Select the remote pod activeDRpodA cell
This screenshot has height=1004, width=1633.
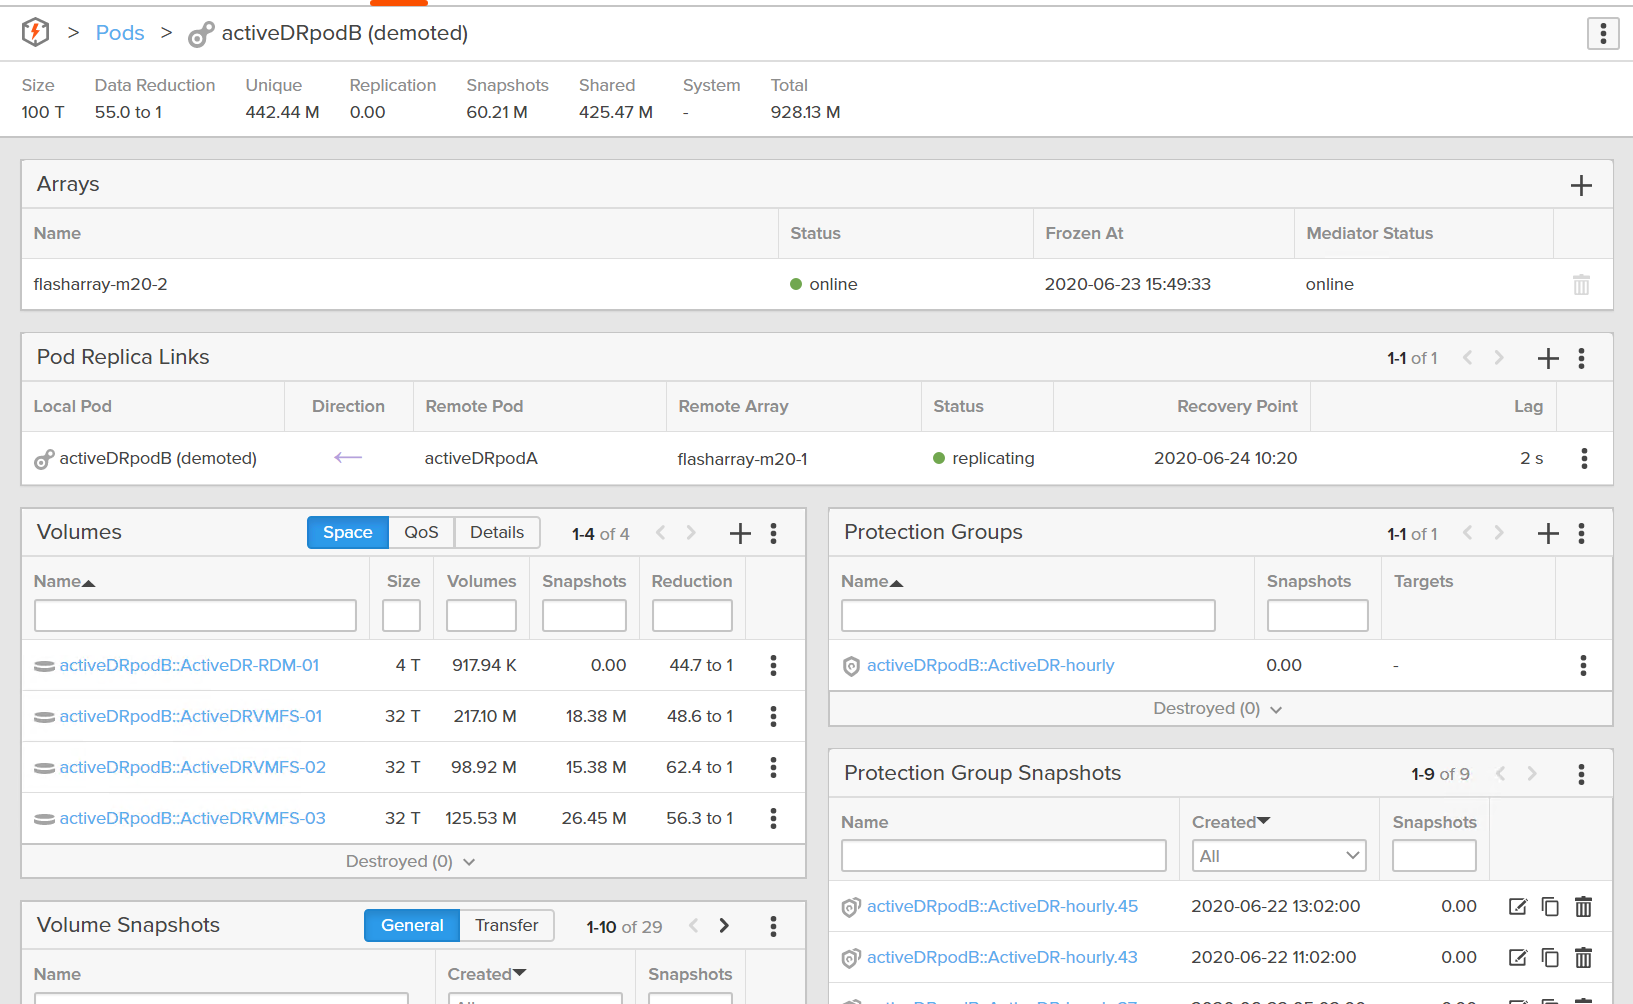pos(481,458)
